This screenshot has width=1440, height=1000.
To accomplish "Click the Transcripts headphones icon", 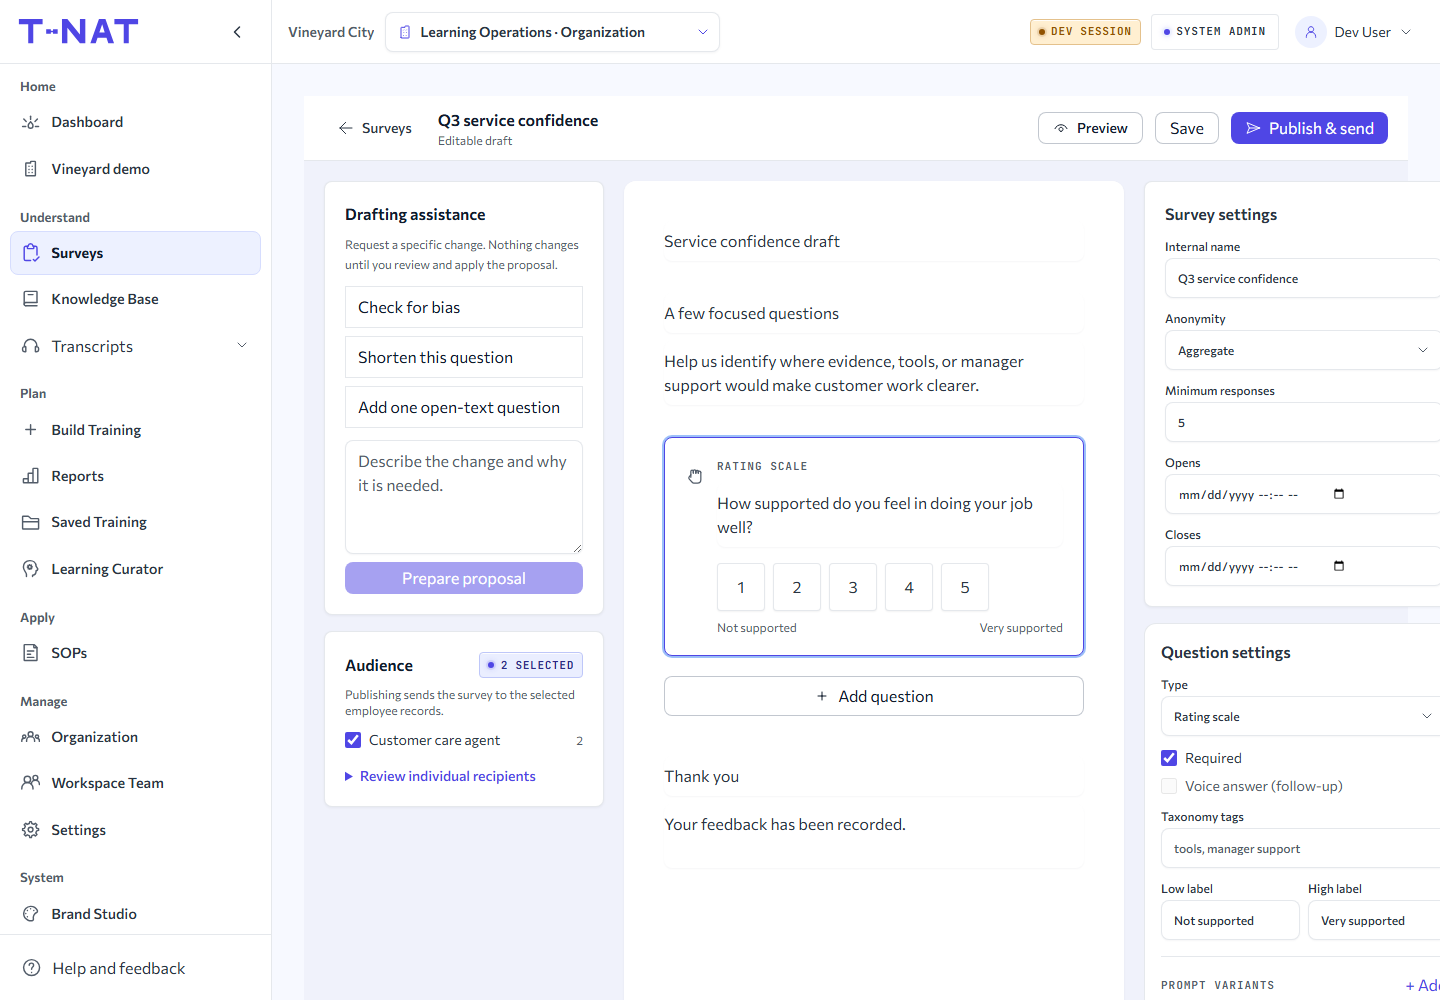I will pyautogui.click(x=31, y=346).
